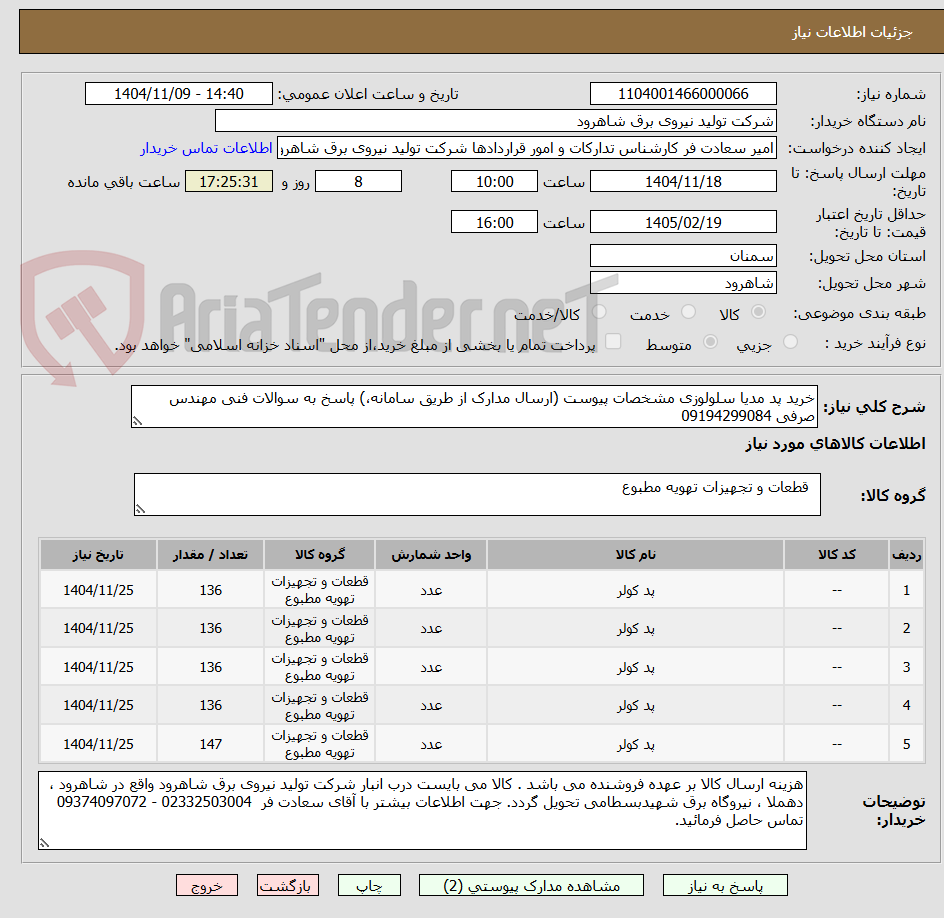Click the تعداد / مقدار column header

click(x=211, y=554)
